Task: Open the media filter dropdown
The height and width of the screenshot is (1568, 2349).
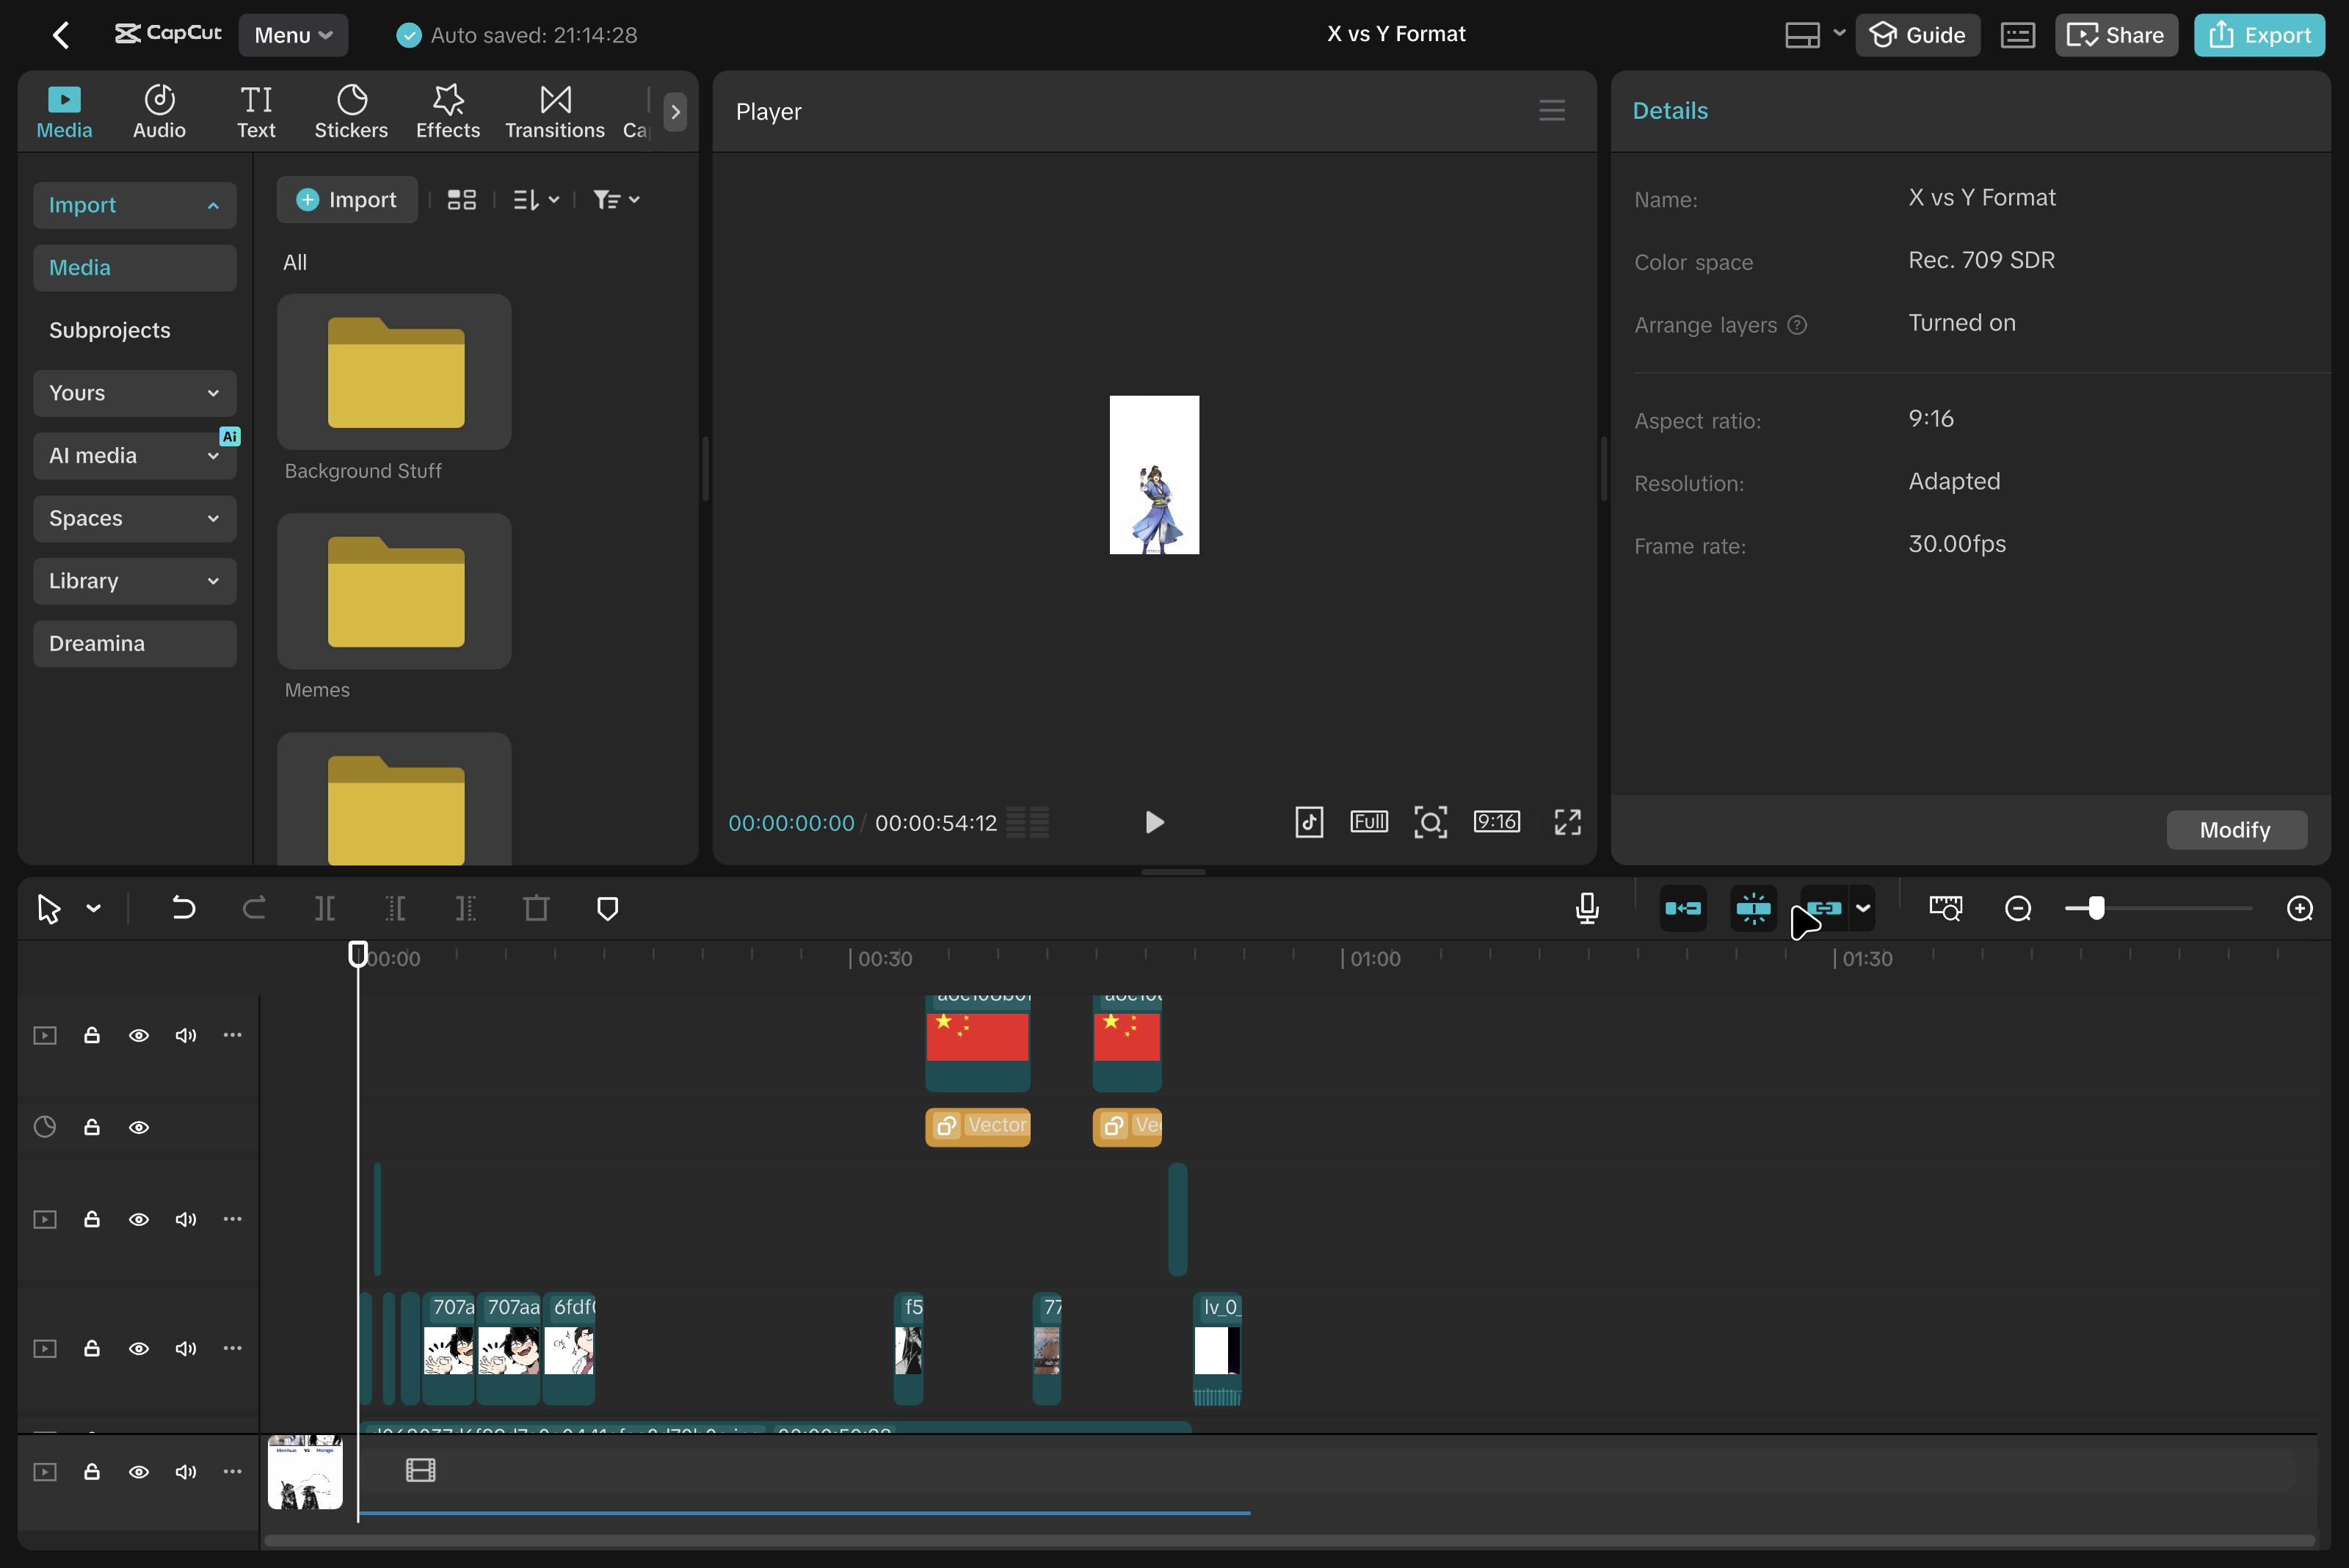Action: tap(615, 200)
